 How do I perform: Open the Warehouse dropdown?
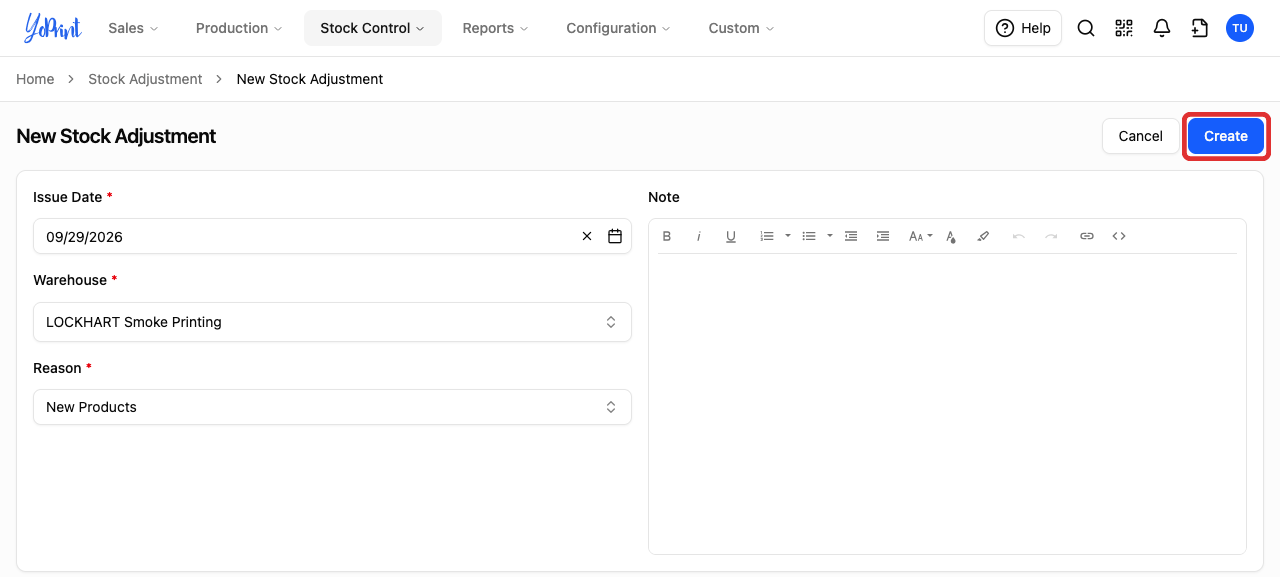[332, 322]
